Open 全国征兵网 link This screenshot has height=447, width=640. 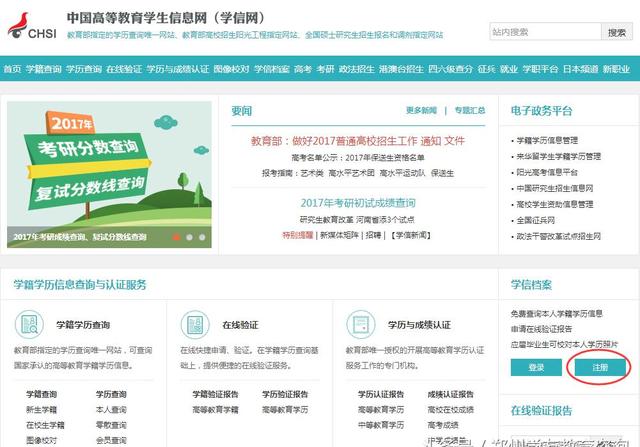pyautogui.click(x=536, y=220)
